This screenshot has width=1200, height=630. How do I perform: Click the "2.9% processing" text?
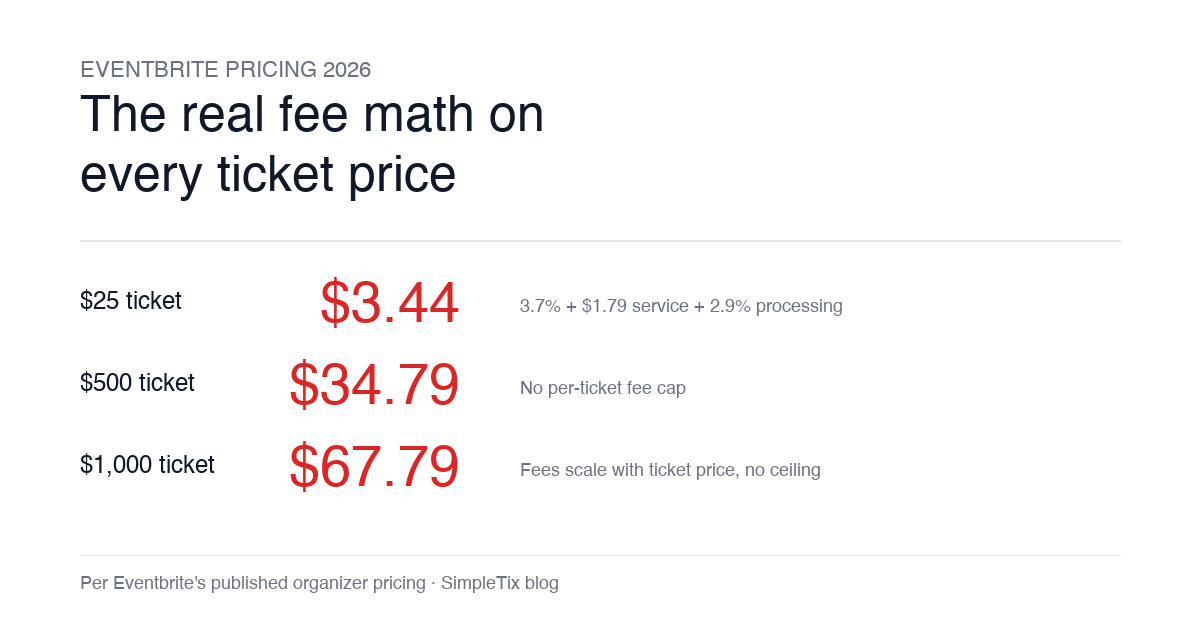tap(776, 306)
